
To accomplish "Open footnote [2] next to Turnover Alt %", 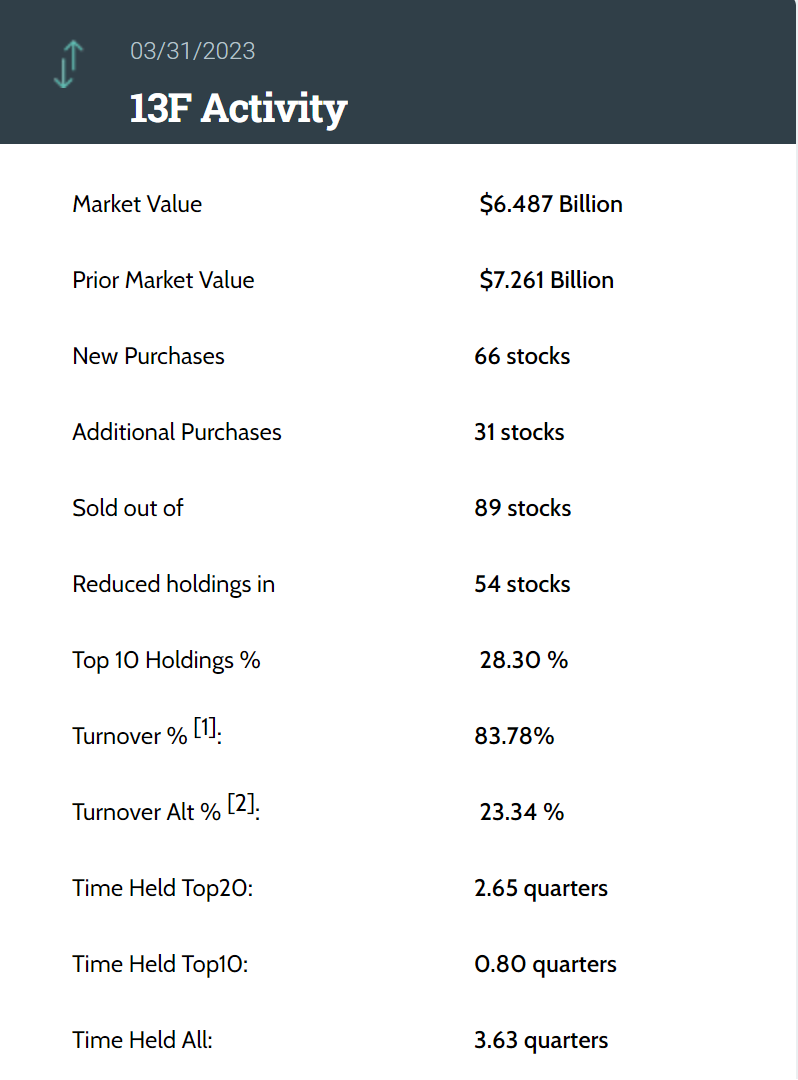I will click(x=240, y=805).
